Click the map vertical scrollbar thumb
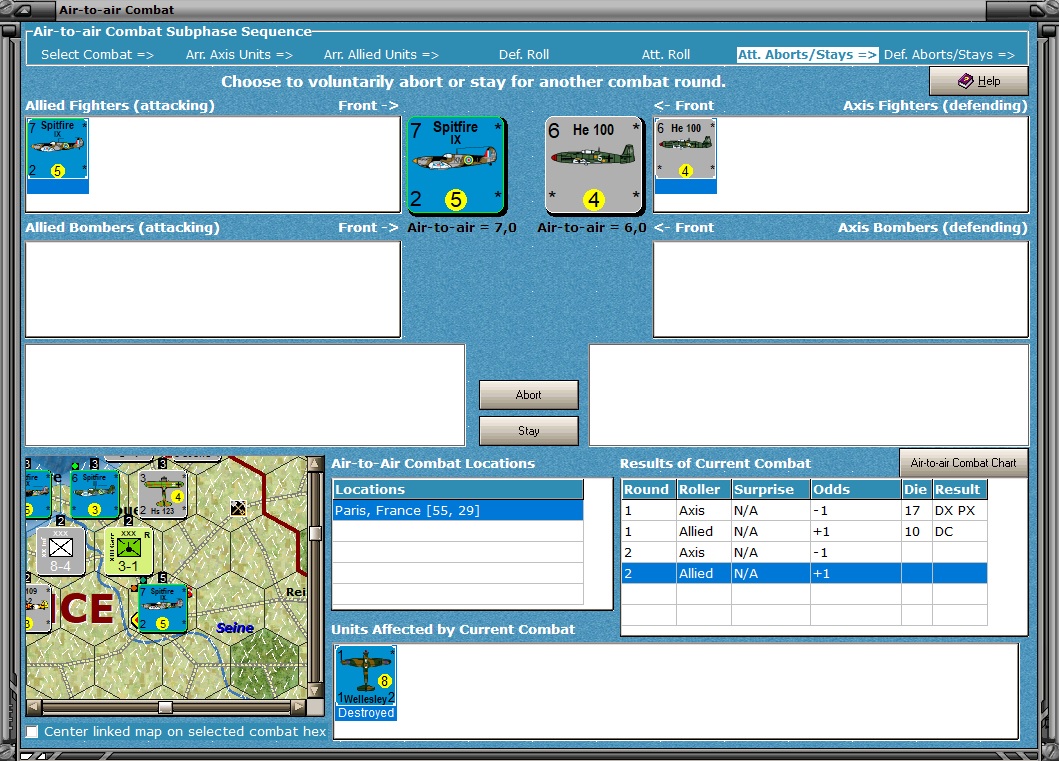Screen dimensions: 1059x761 pos(315,533)
